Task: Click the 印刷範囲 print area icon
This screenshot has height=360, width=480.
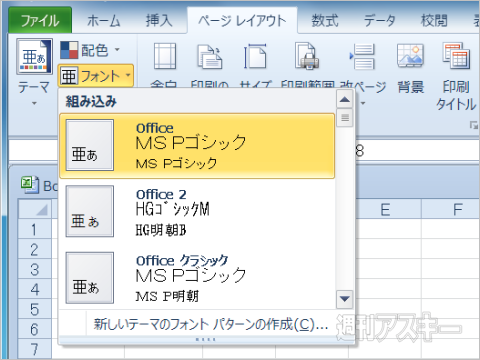Action: click(307, 56)
